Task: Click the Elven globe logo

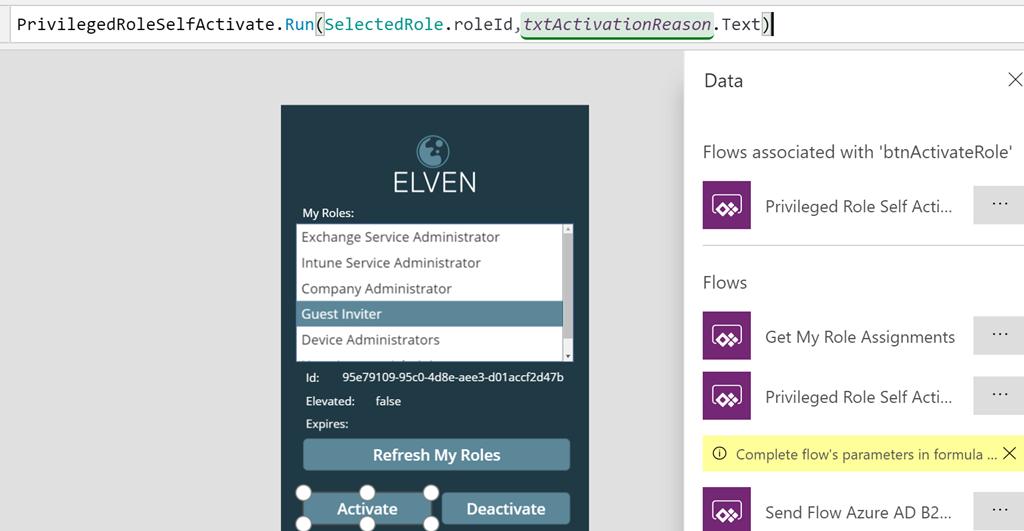Action: 433,152
